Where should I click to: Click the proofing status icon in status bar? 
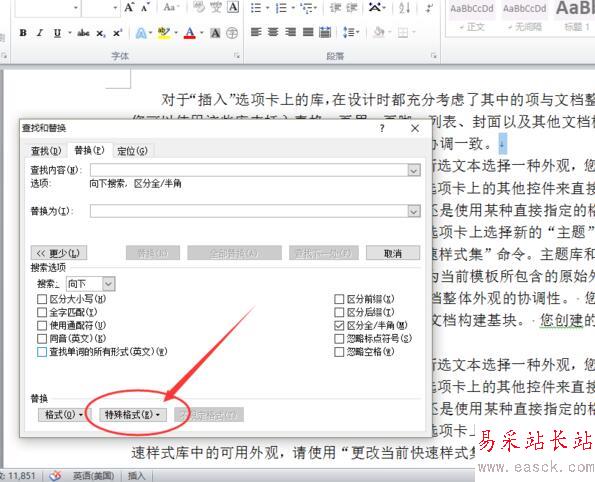tap(55, 476)
